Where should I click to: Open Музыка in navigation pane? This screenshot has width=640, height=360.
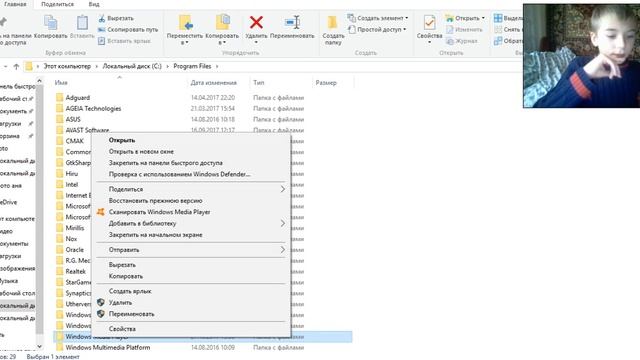coord(9,281)
